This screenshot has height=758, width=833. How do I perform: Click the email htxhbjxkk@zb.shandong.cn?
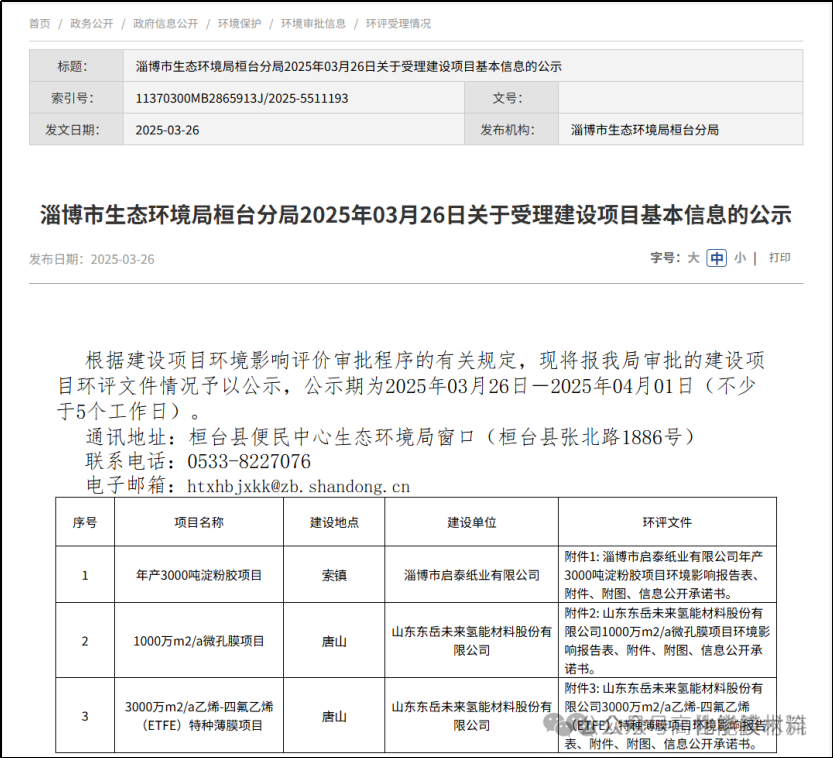click(x=299, y=486)
